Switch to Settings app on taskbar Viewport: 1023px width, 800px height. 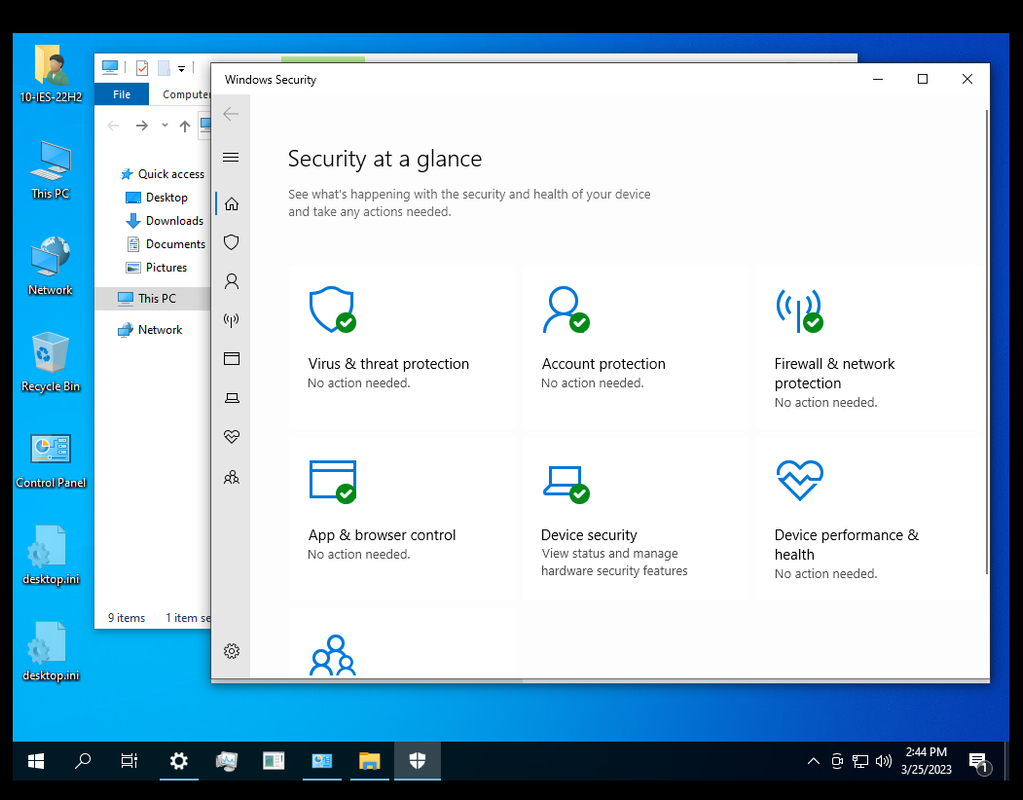click(x=179, y=761)
